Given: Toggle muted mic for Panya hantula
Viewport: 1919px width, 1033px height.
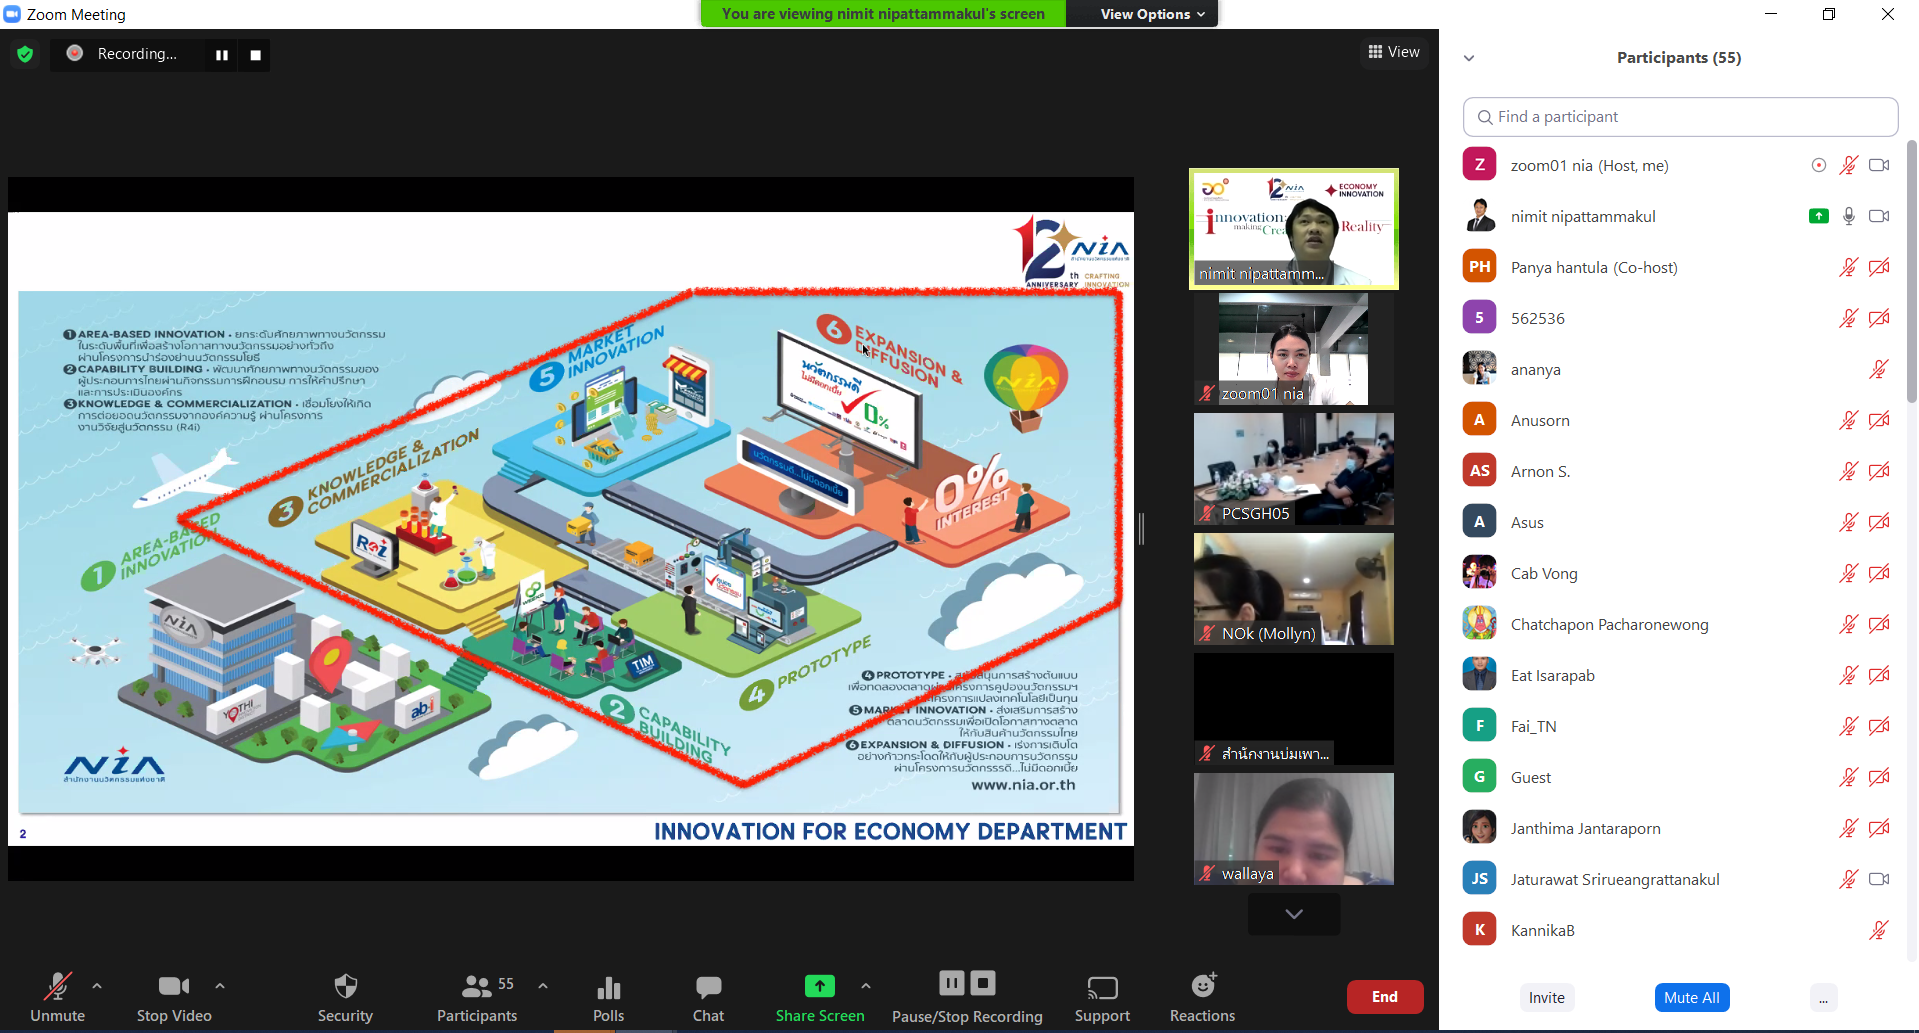Looking at the screenshot, I should [1849, 267].
